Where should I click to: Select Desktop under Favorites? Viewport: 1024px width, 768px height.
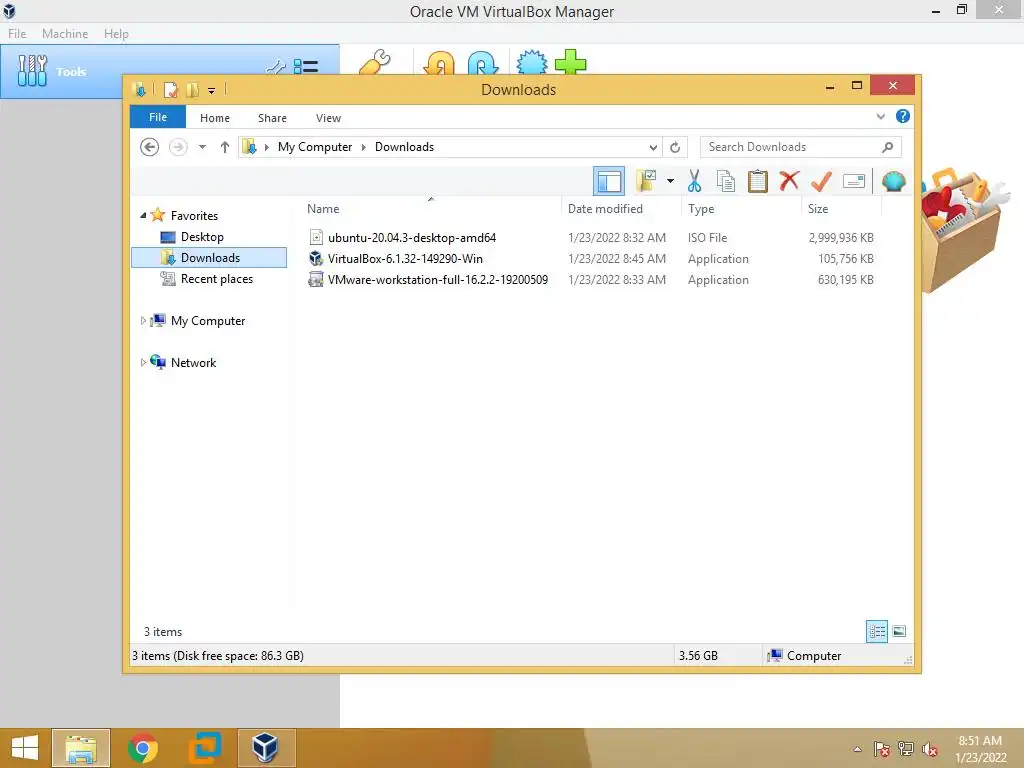pyautogui.click(x=202, y=236)
